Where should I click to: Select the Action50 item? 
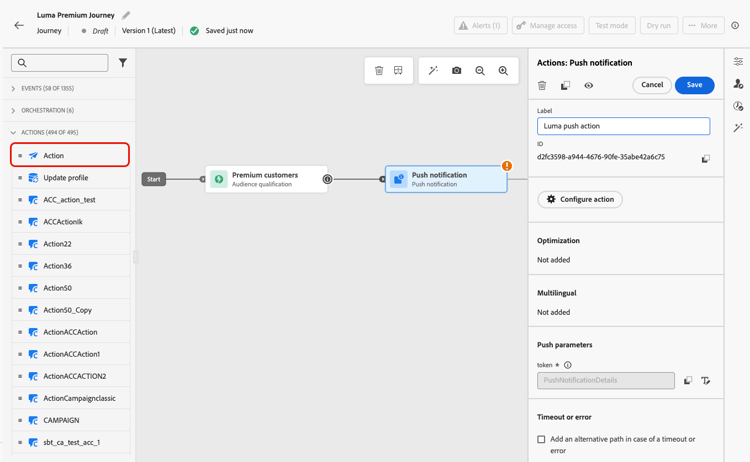71,287
